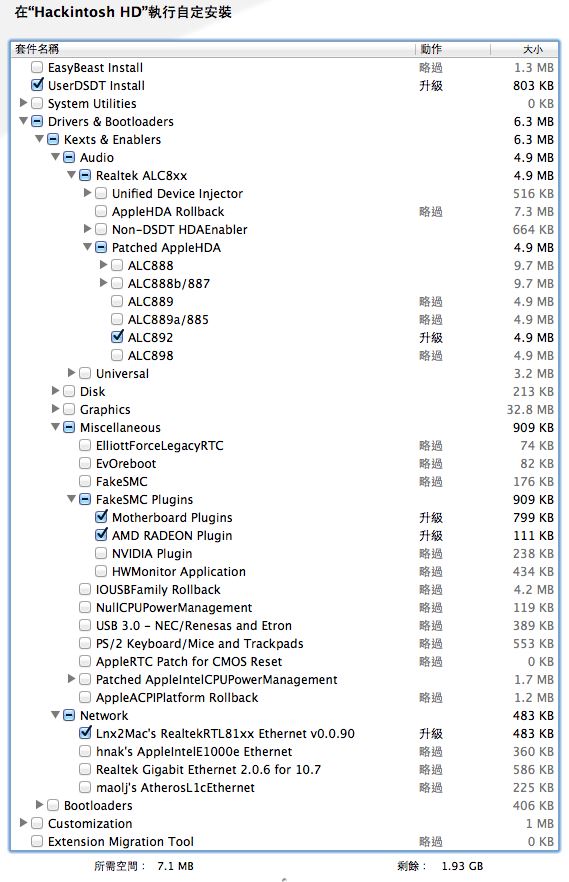The image size is (569, 882).
Task: Toggle the Drivers & Bootloaders mixed-state checkbox
Action: tap(37, 122)
